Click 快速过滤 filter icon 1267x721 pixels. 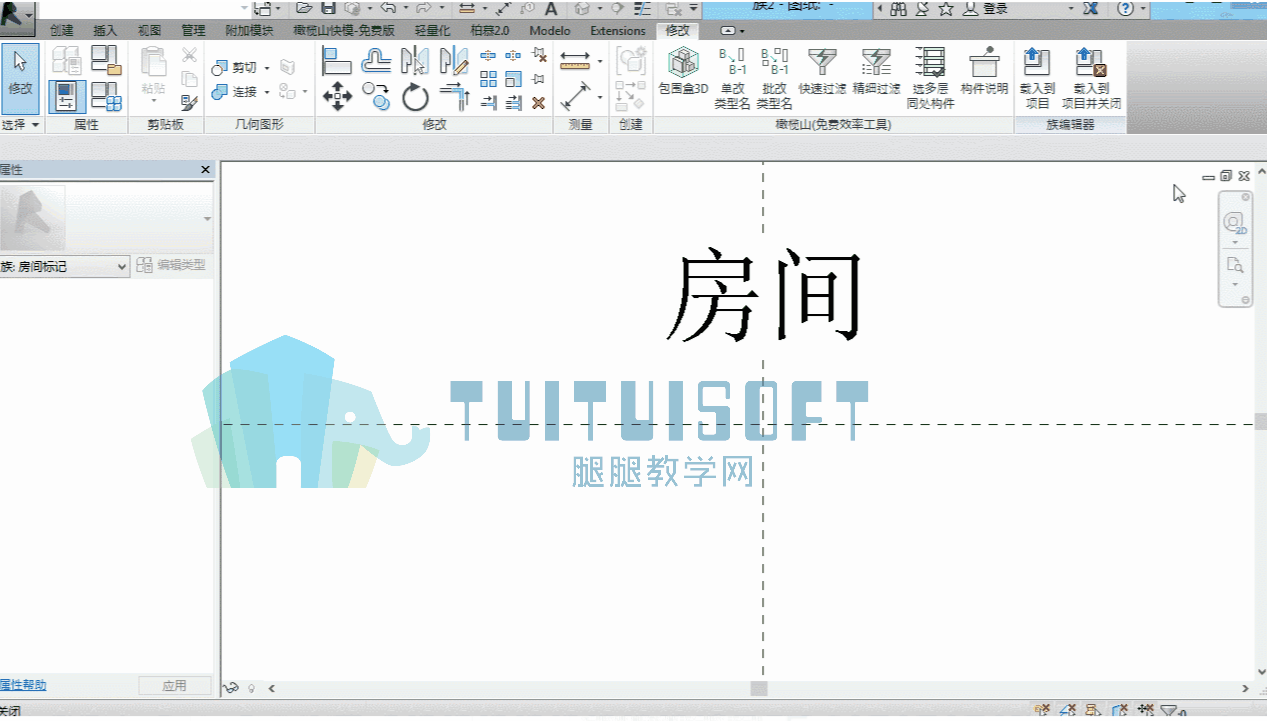[822, 71]
